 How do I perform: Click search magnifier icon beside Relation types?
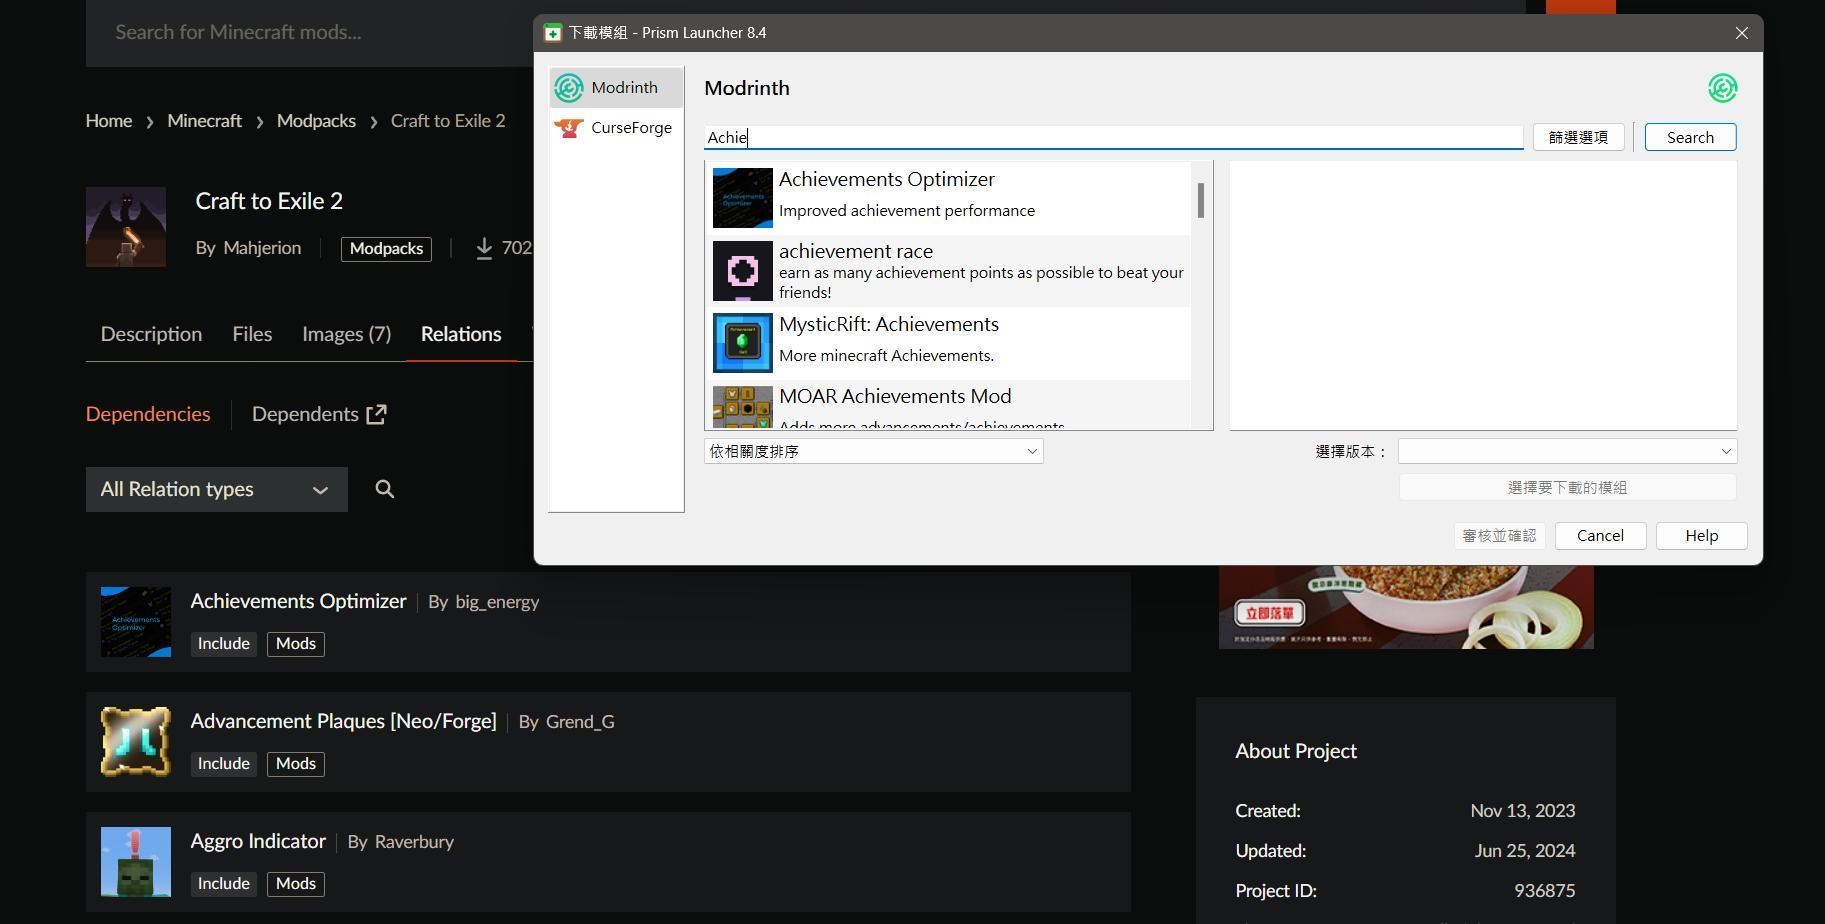click(384, 489)
